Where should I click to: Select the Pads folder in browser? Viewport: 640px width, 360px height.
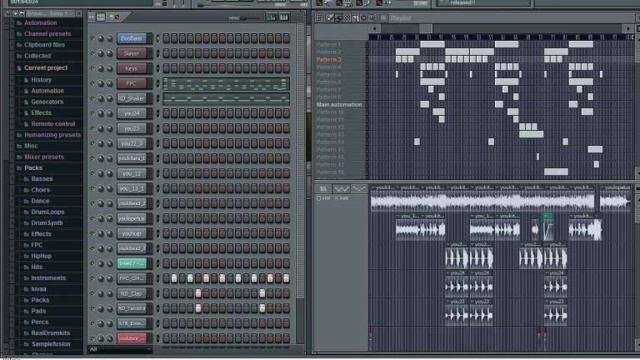pyautogui.click(x=38, y=311)
